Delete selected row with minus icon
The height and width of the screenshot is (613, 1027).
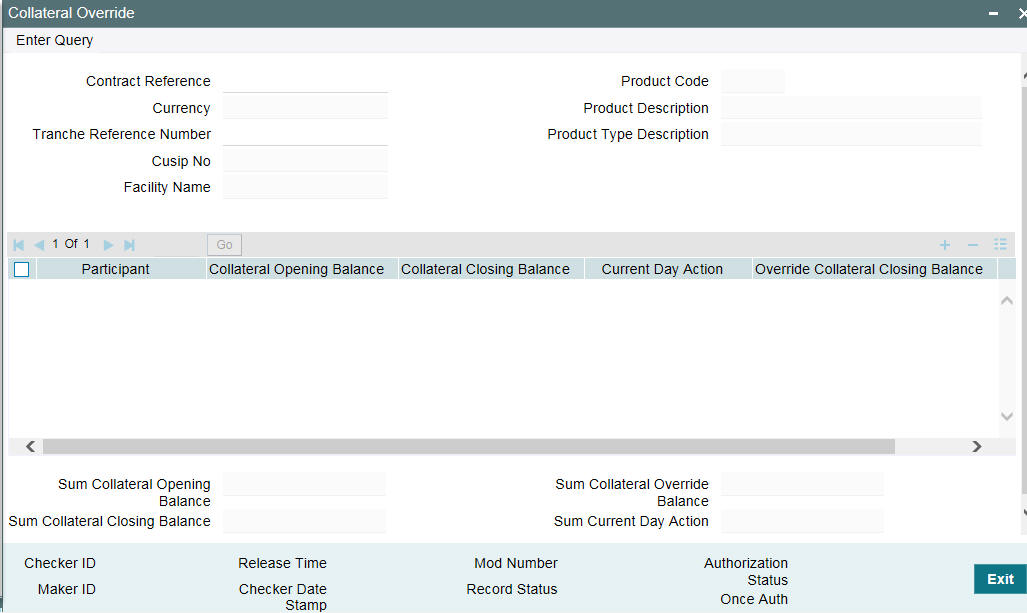[x=973, y=245]
